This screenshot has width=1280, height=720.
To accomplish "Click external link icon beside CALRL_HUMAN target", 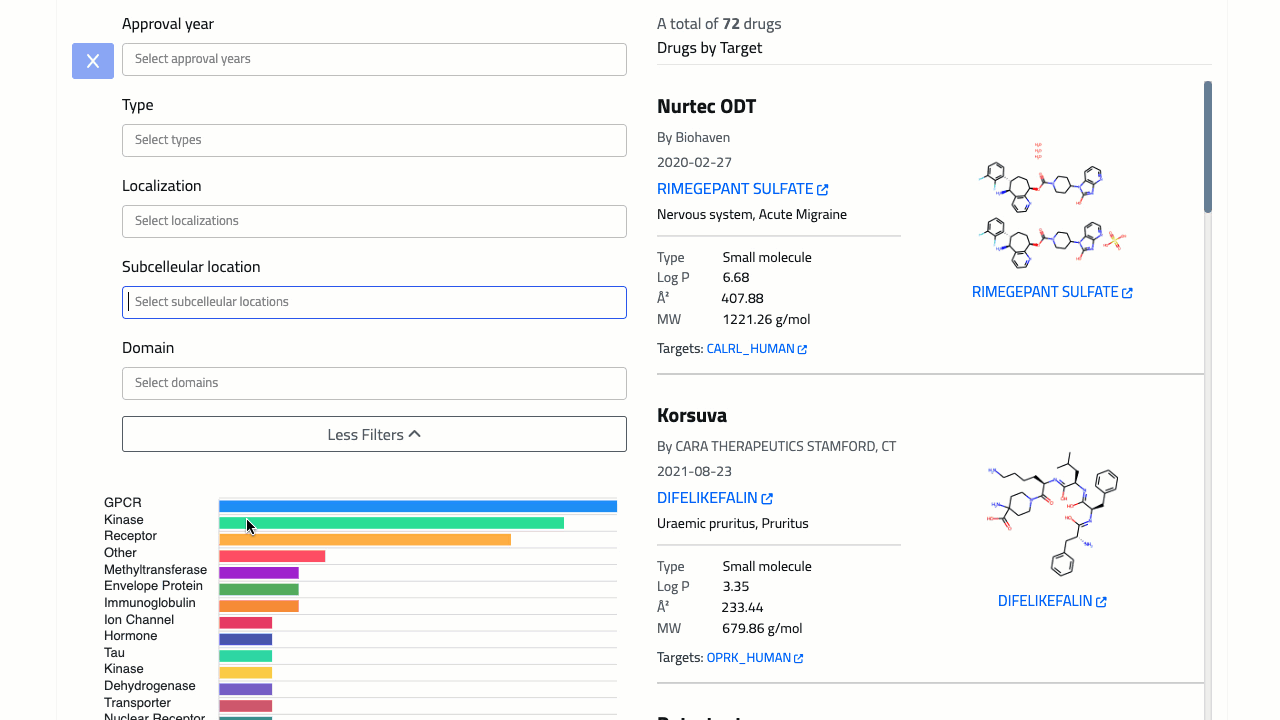I will [x=804, y=348].
